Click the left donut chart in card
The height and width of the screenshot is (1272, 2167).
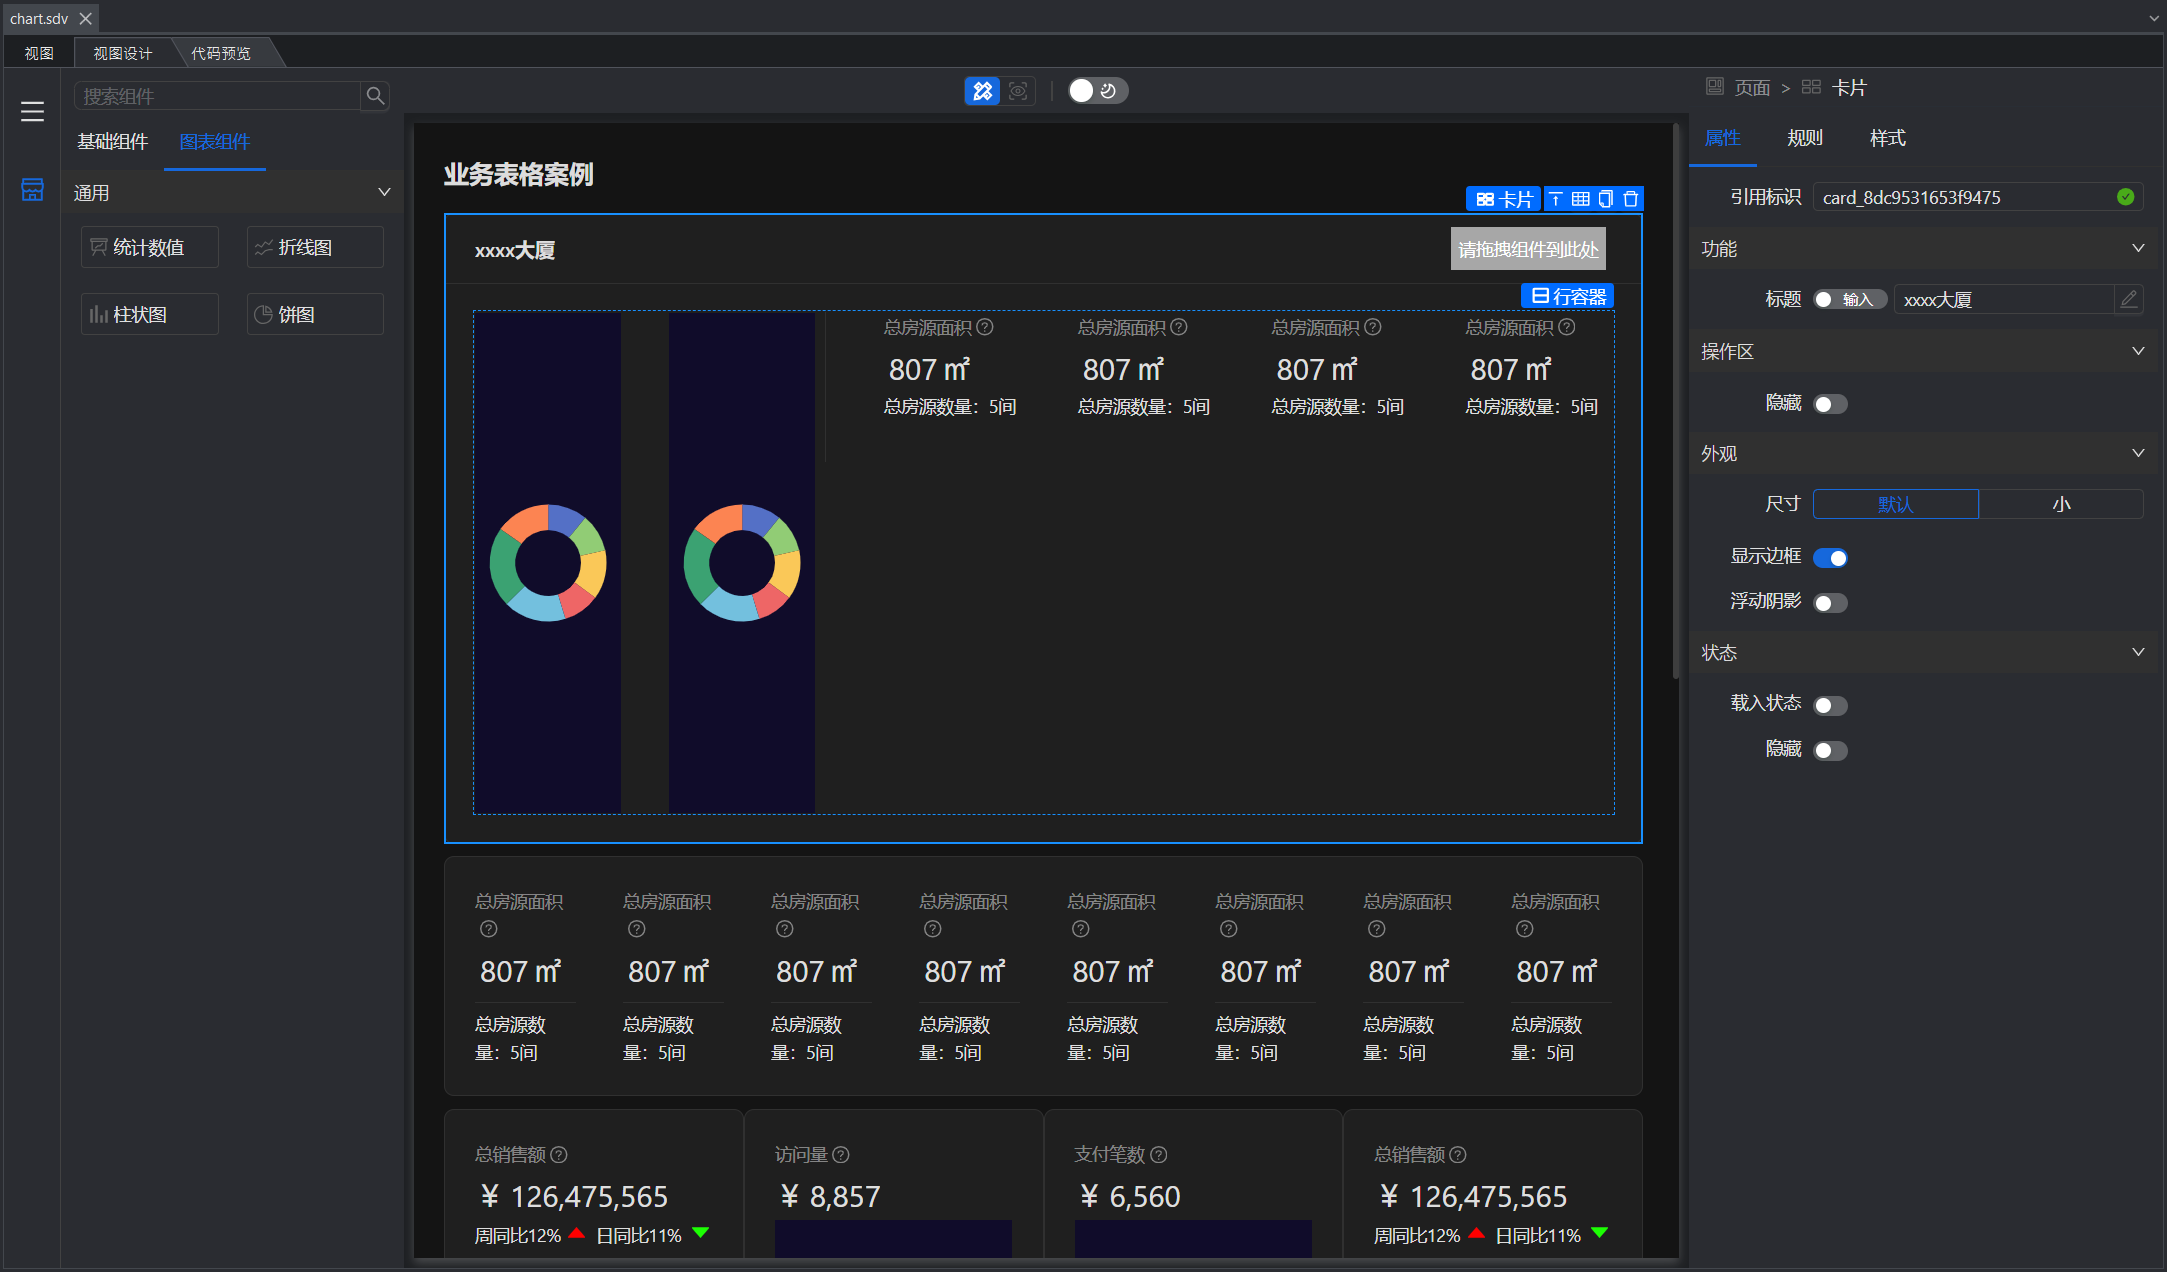(x=548, y=563)
